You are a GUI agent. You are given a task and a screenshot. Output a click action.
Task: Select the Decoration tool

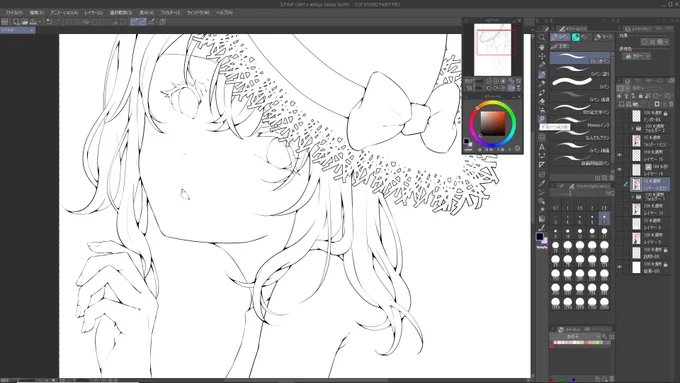[542, 119]
